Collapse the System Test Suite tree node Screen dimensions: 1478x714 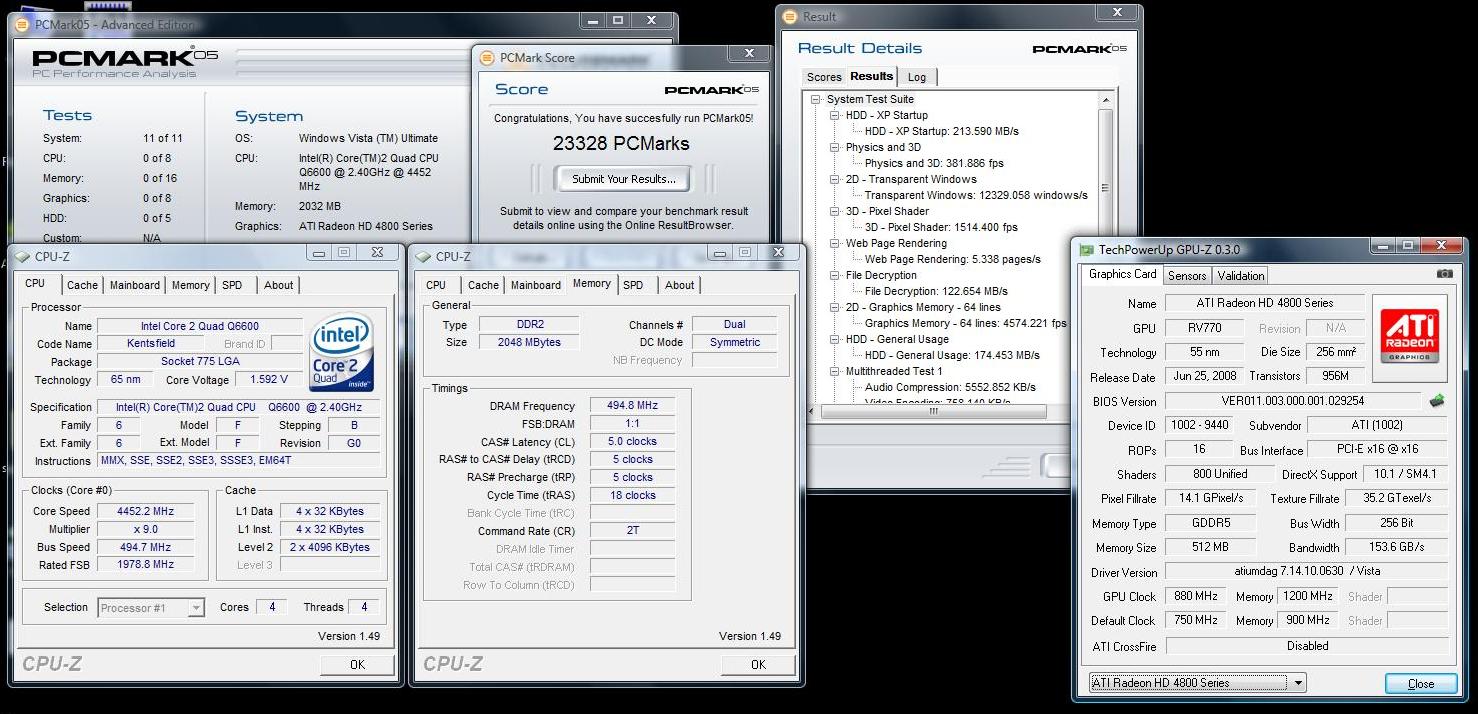tap(816, 99)
